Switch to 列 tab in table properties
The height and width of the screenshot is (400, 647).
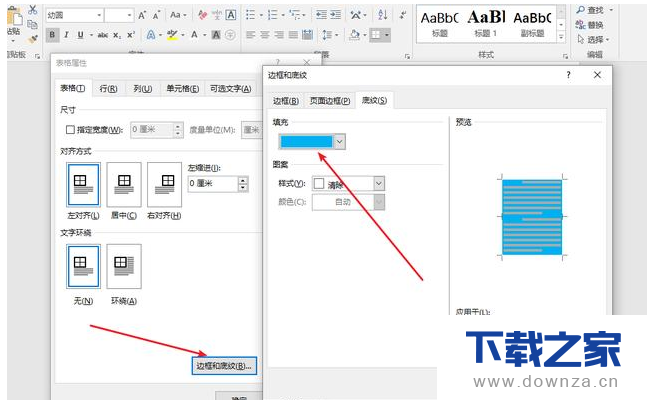coord(143,89)
